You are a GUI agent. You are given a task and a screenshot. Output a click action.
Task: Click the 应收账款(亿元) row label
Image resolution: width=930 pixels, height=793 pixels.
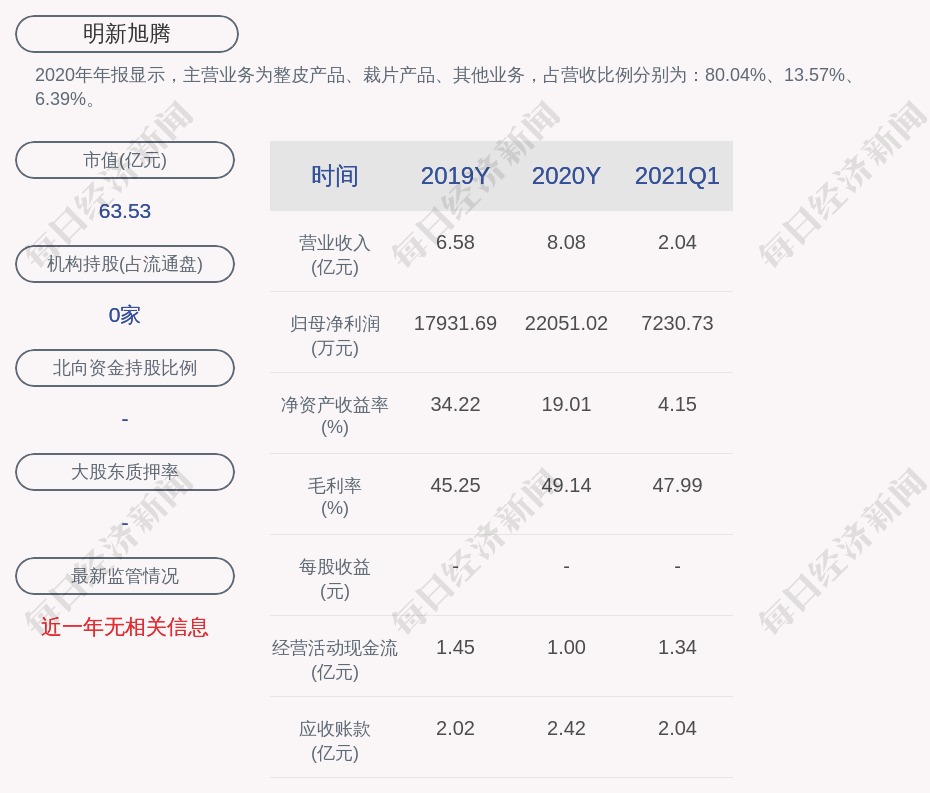point(334,740)
